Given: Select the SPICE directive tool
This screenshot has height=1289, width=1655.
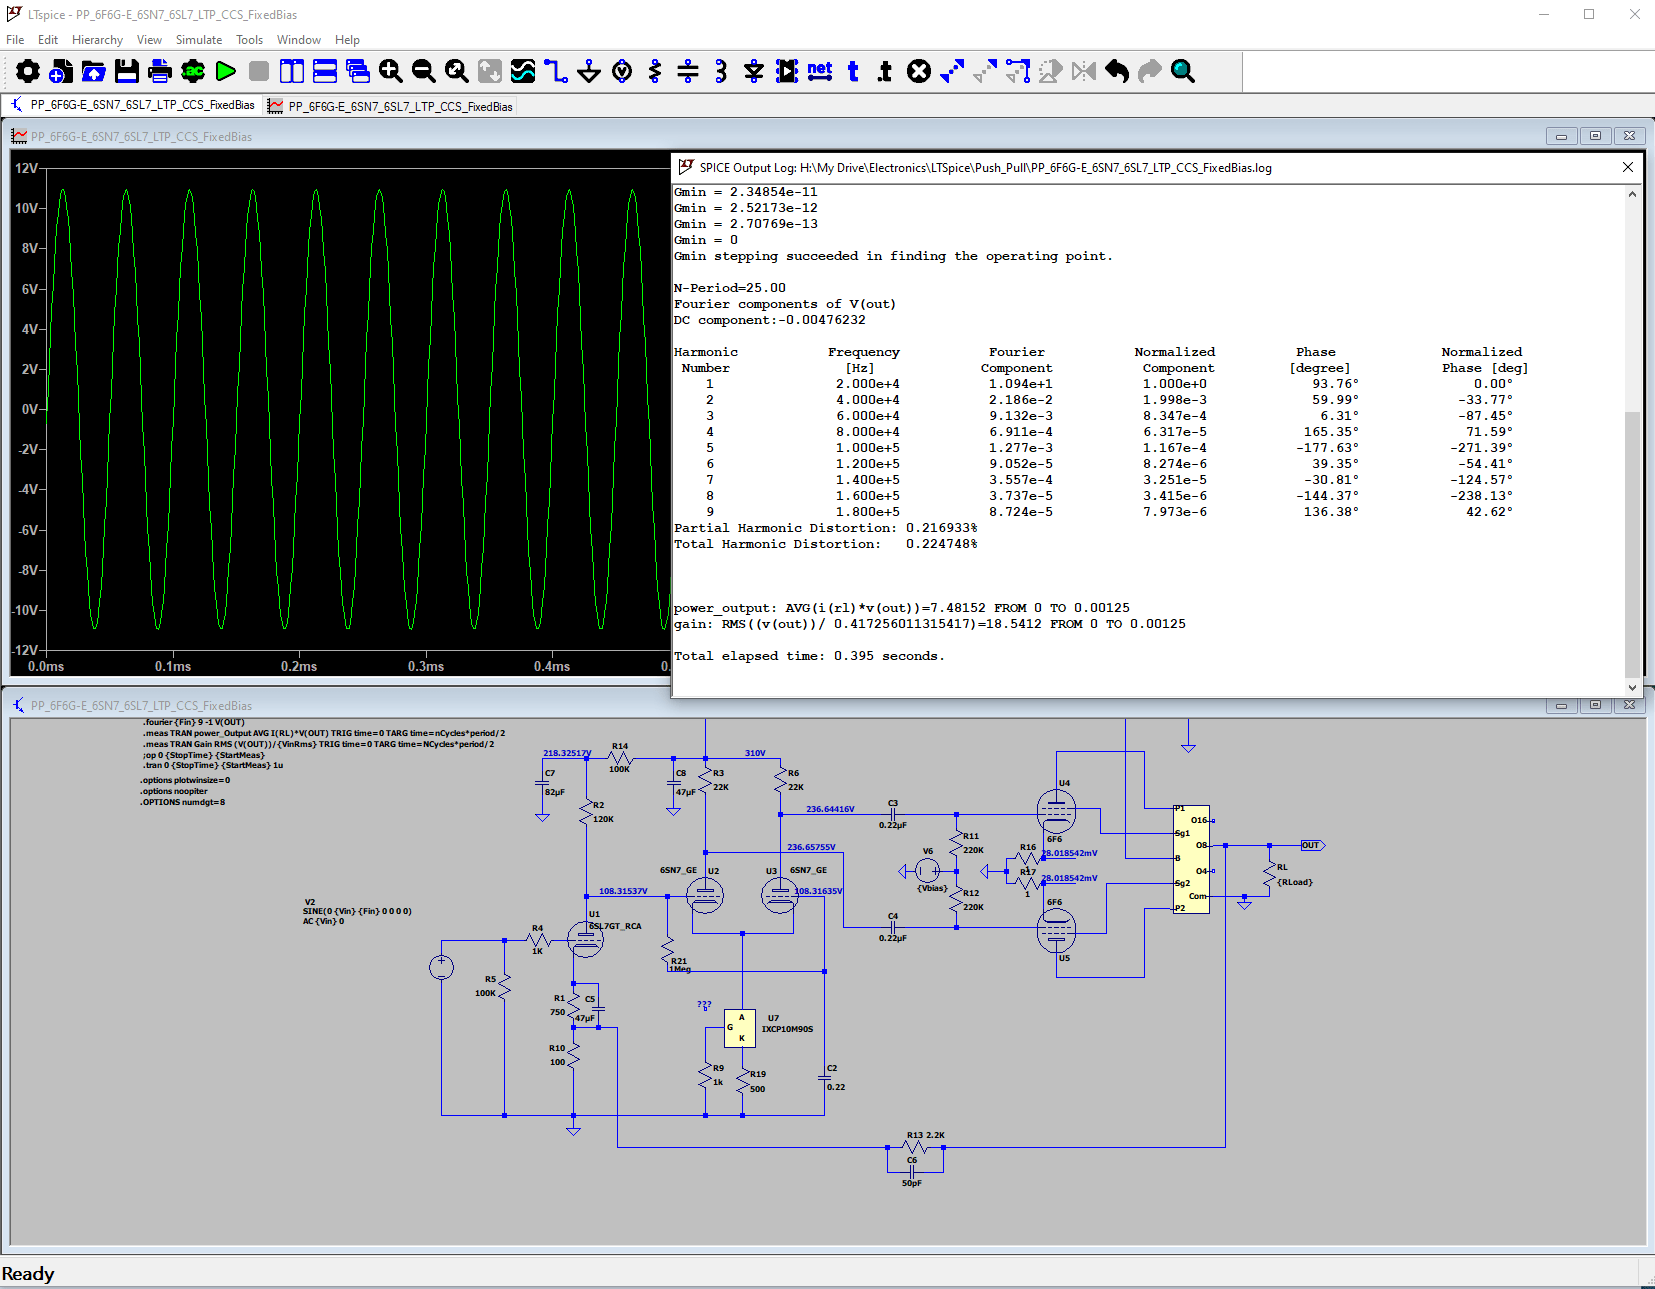Looking at the screenshot, I should click(x=885, y=71).
